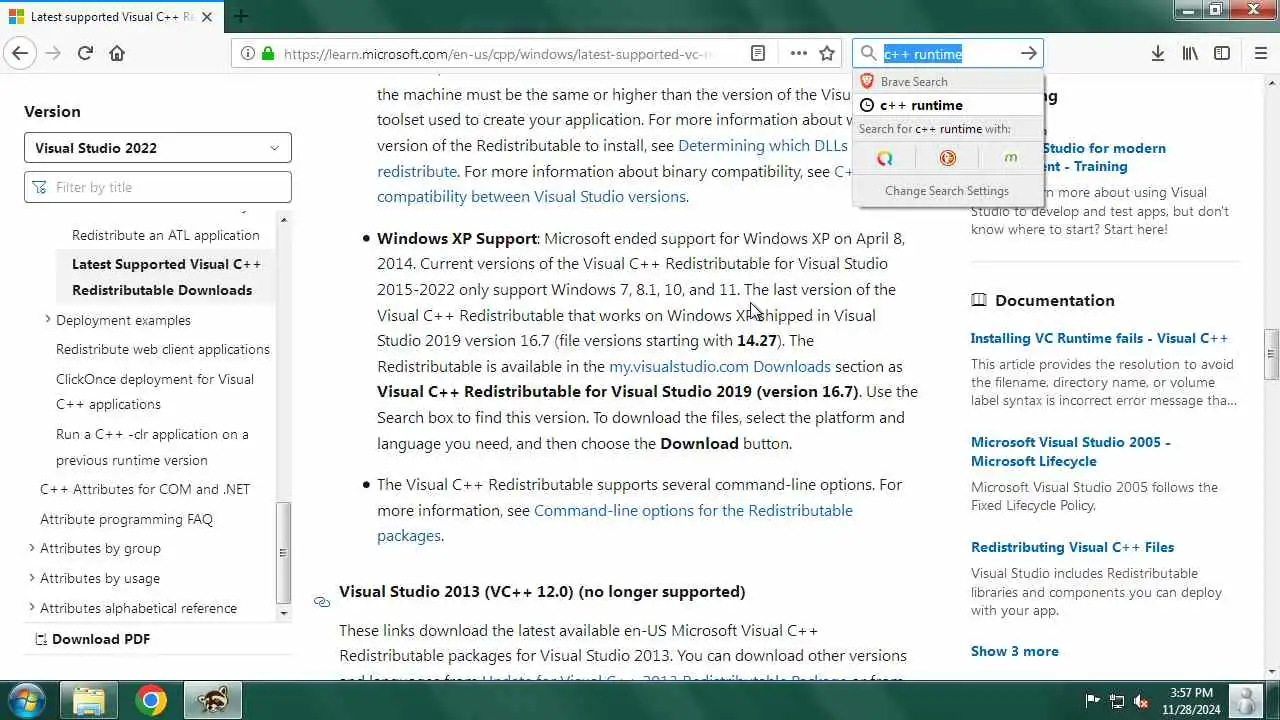Open page actions three-dot menu

click(x=798, y=53)
